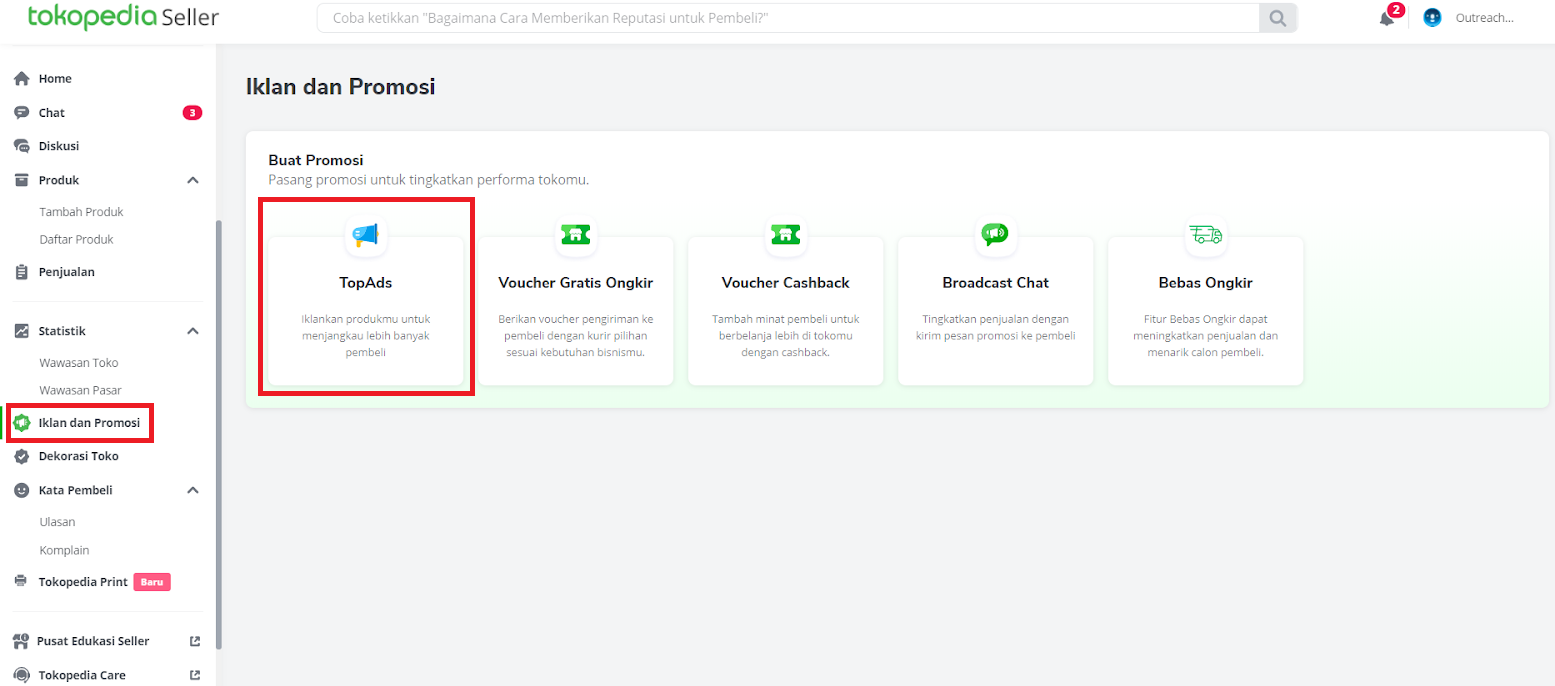Click the Dekorasi Toko badge icon
Viewport: 1555px width, 686px height.
click(x=21, y=456)
